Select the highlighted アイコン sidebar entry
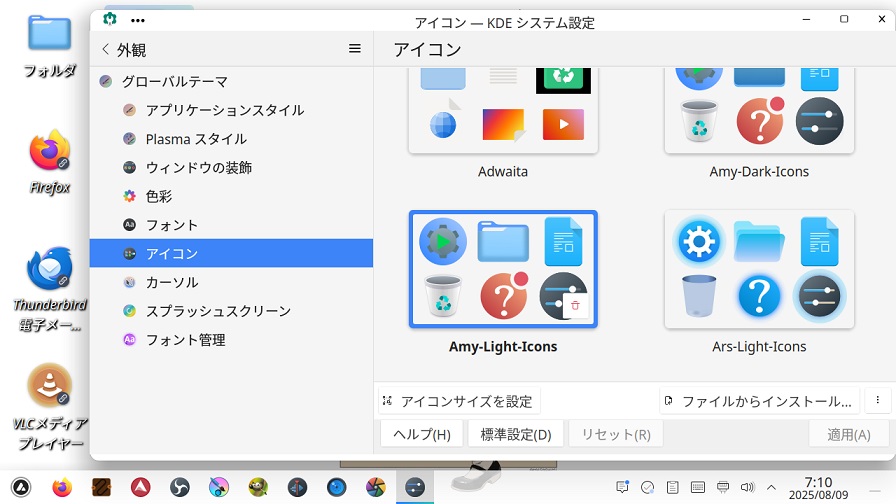 (x=231, y=253)
